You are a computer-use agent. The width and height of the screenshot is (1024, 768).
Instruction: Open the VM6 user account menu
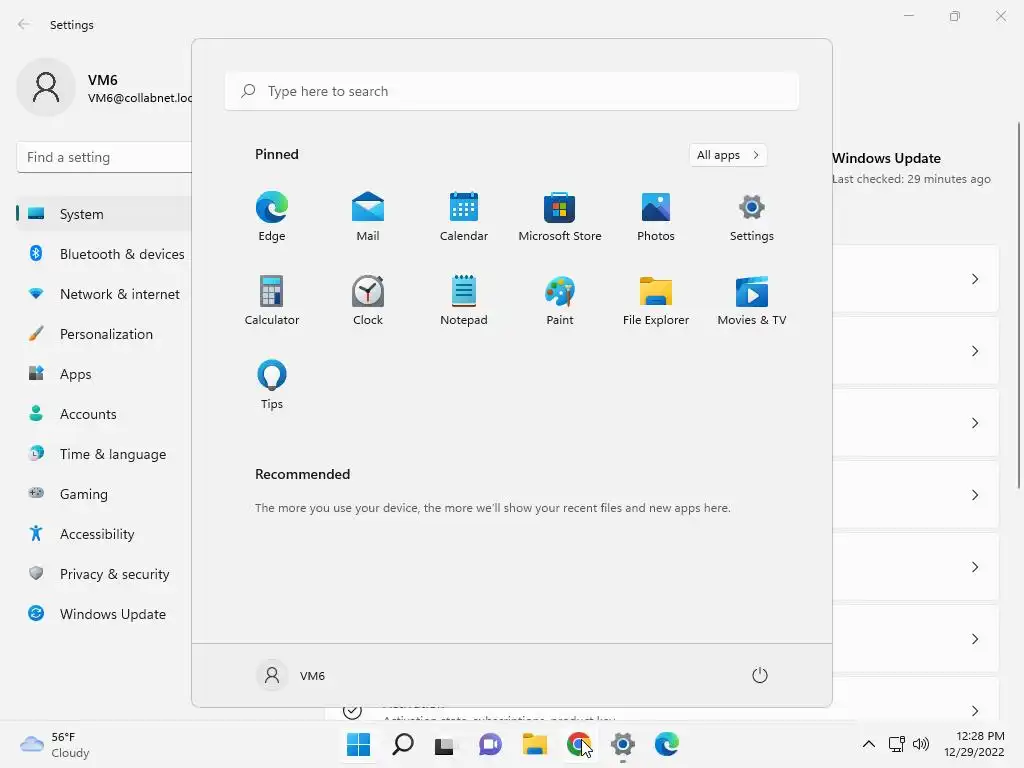[x=291, y=675]
